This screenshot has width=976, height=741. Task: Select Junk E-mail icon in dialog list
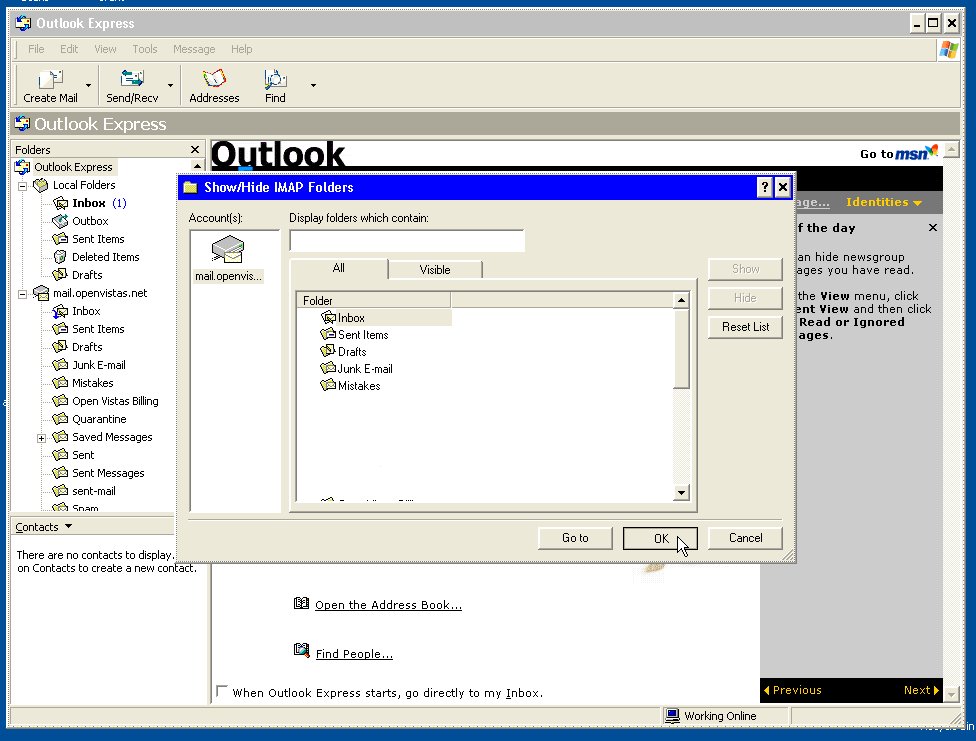point(328,368)
